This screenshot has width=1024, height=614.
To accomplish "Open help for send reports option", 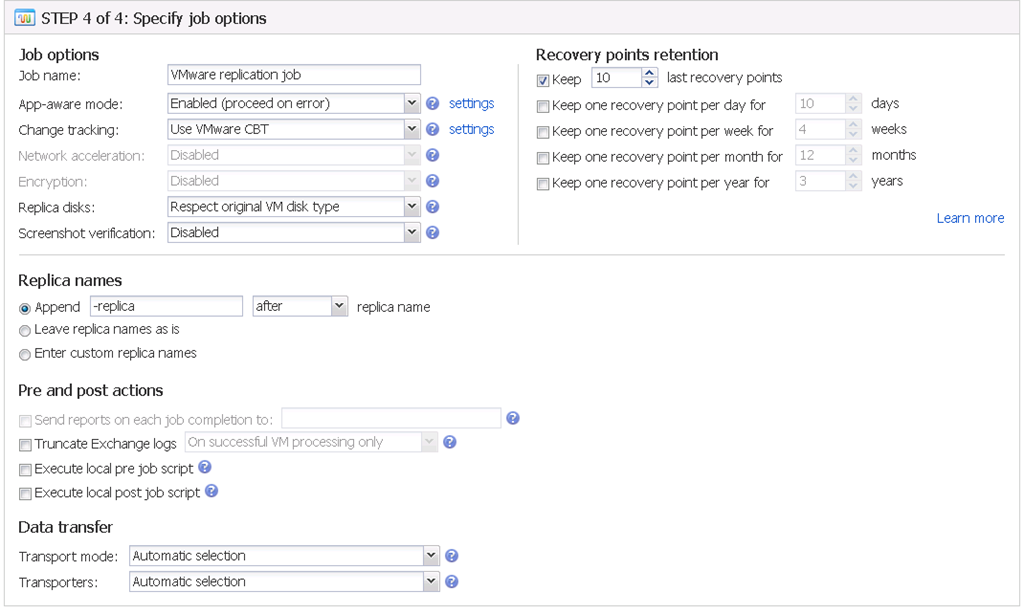I will tap(513, 418).
